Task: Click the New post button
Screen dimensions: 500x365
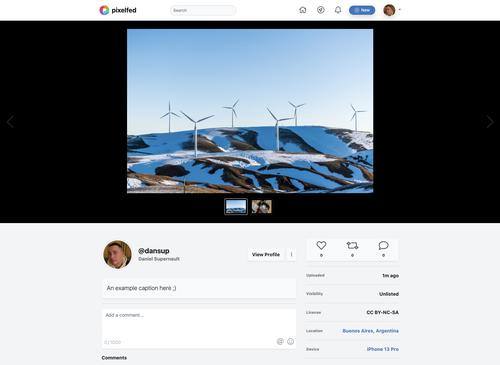Action: pos(362,10)
